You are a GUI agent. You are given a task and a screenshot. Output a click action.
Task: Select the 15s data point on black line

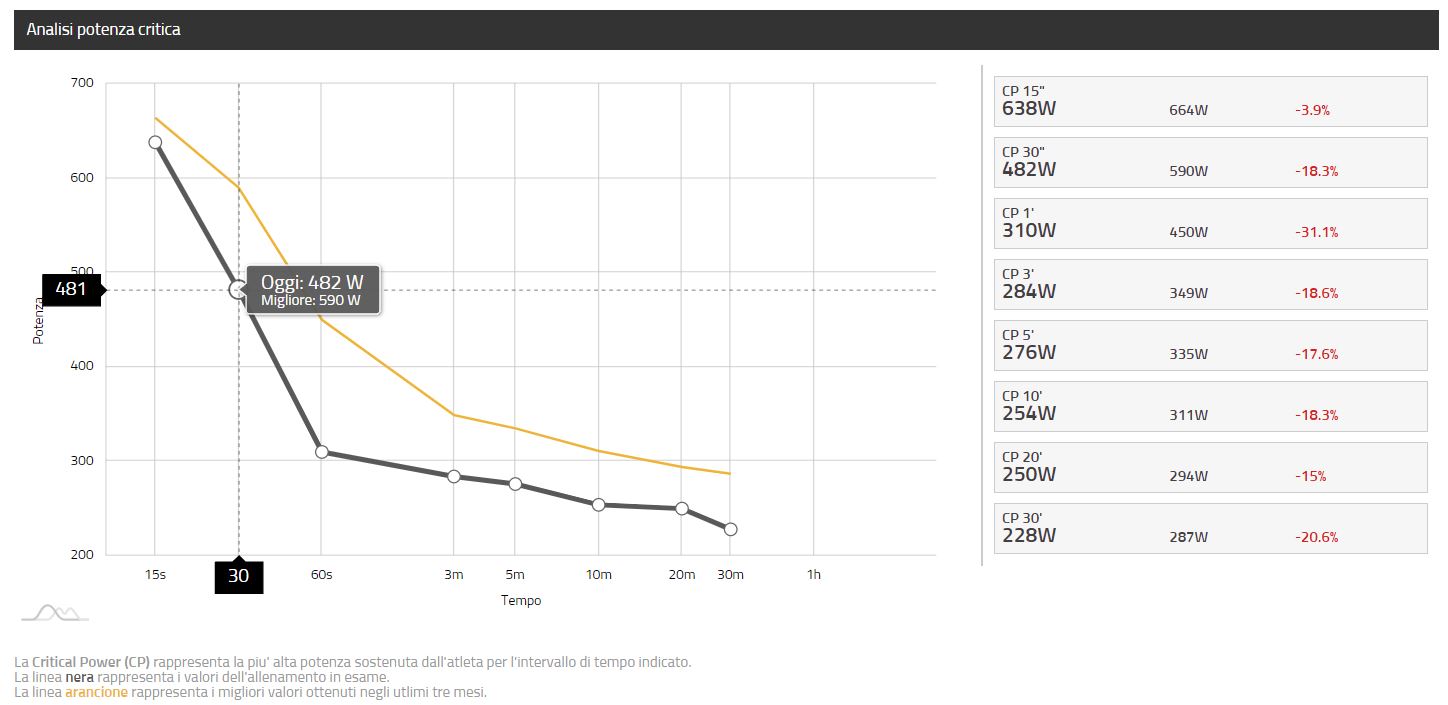[x=155, y=142]
